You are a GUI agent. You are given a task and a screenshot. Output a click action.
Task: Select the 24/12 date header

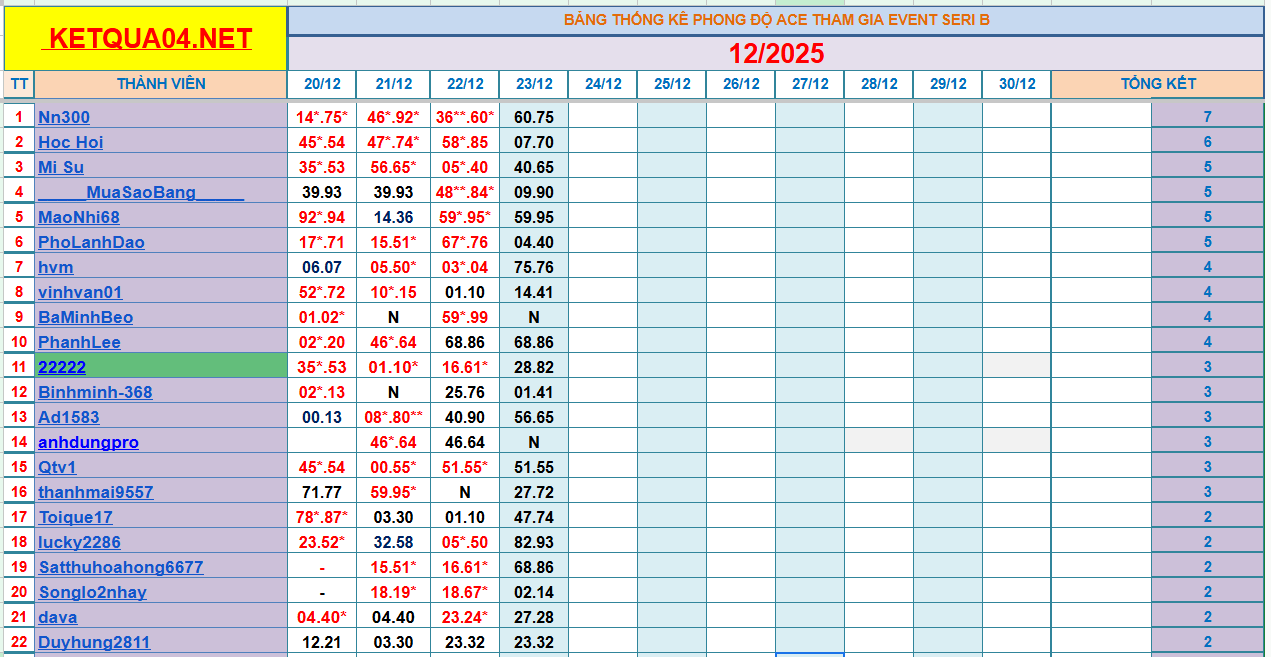pos(603,84)
